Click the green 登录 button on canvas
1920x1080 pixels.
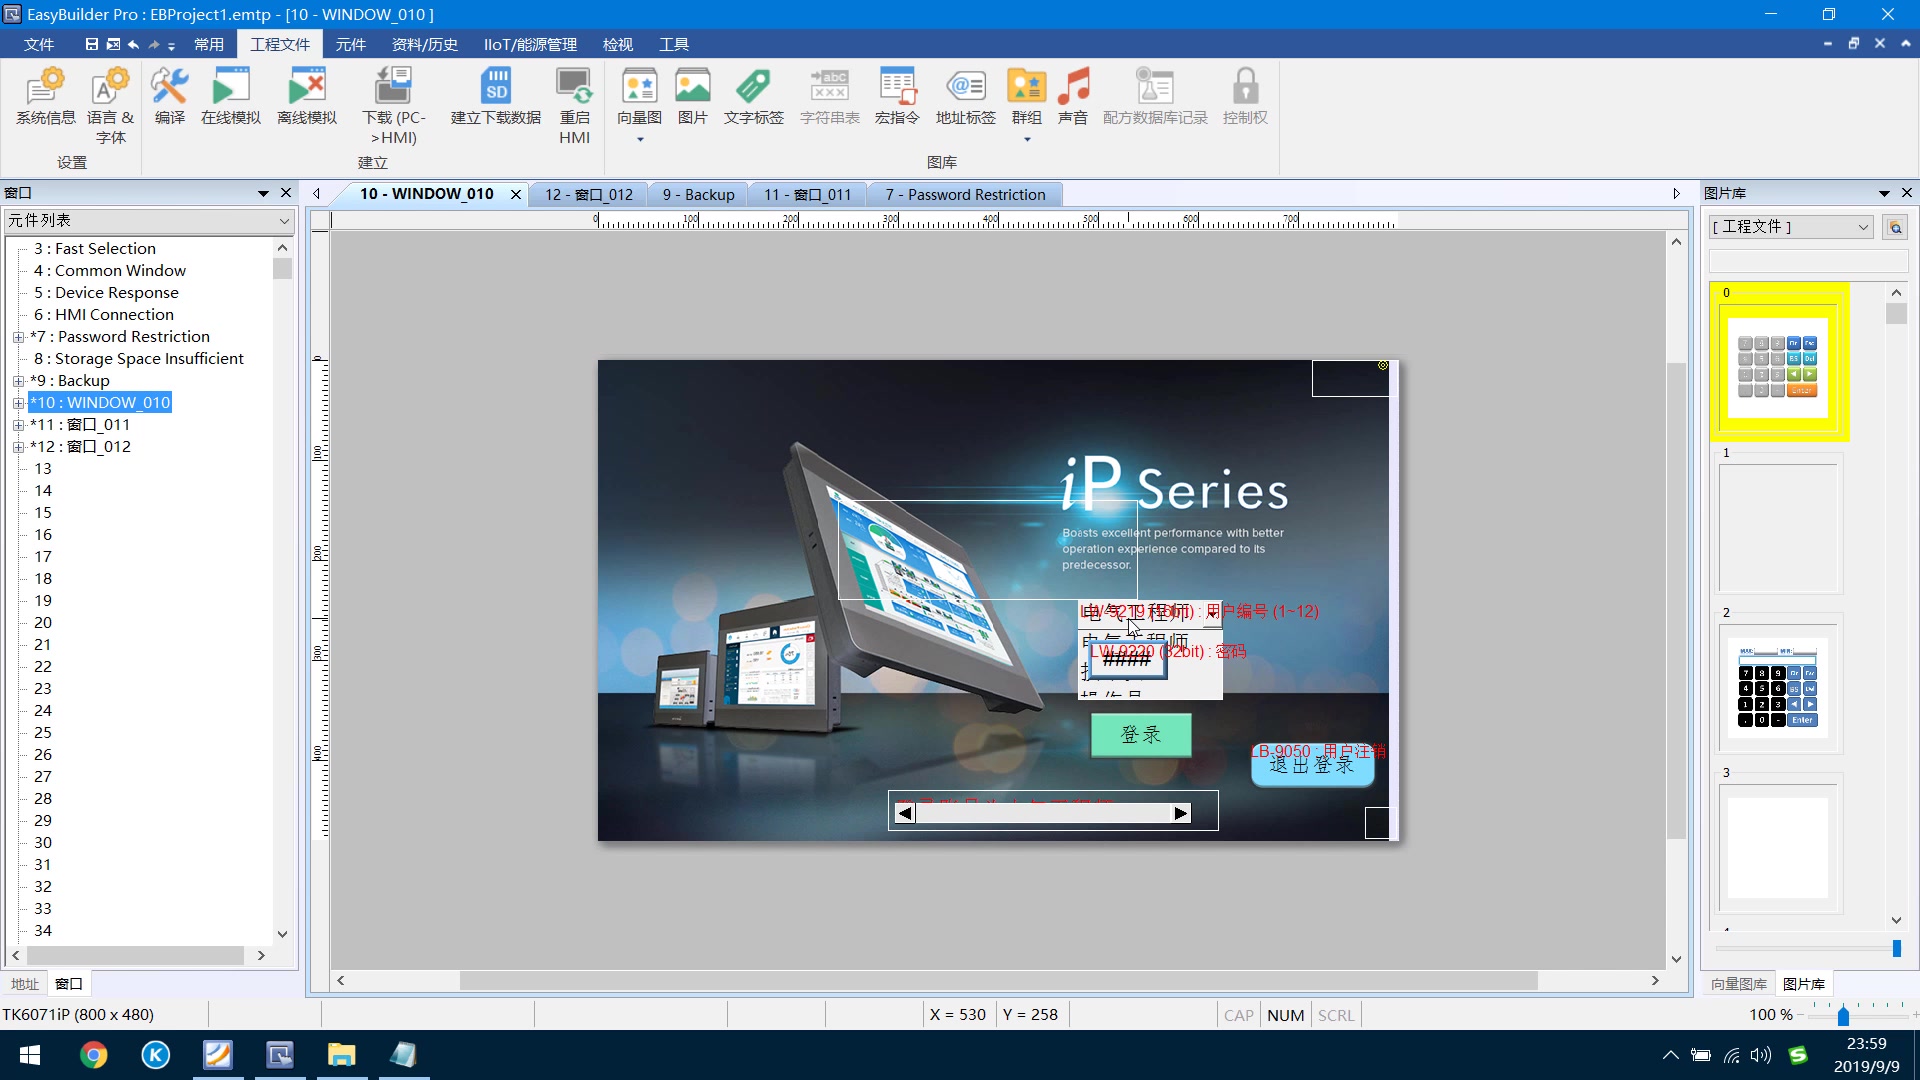point(1140,735)
